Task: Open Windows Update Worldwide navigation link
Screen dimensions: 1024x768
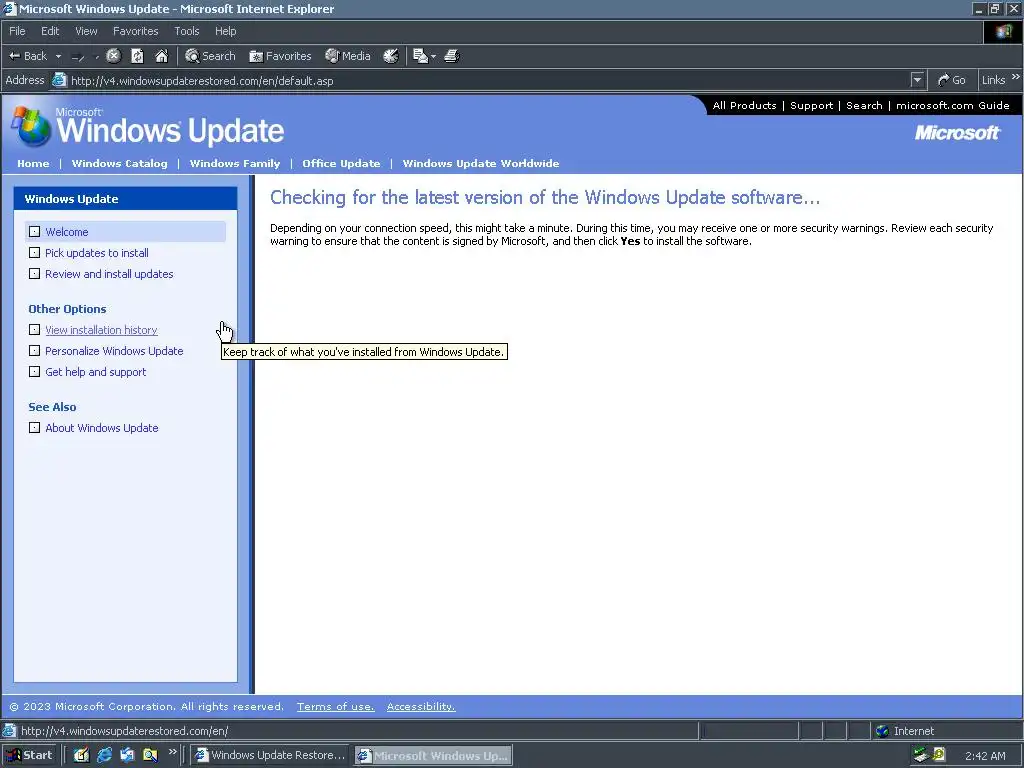Action: click(481, 163)
